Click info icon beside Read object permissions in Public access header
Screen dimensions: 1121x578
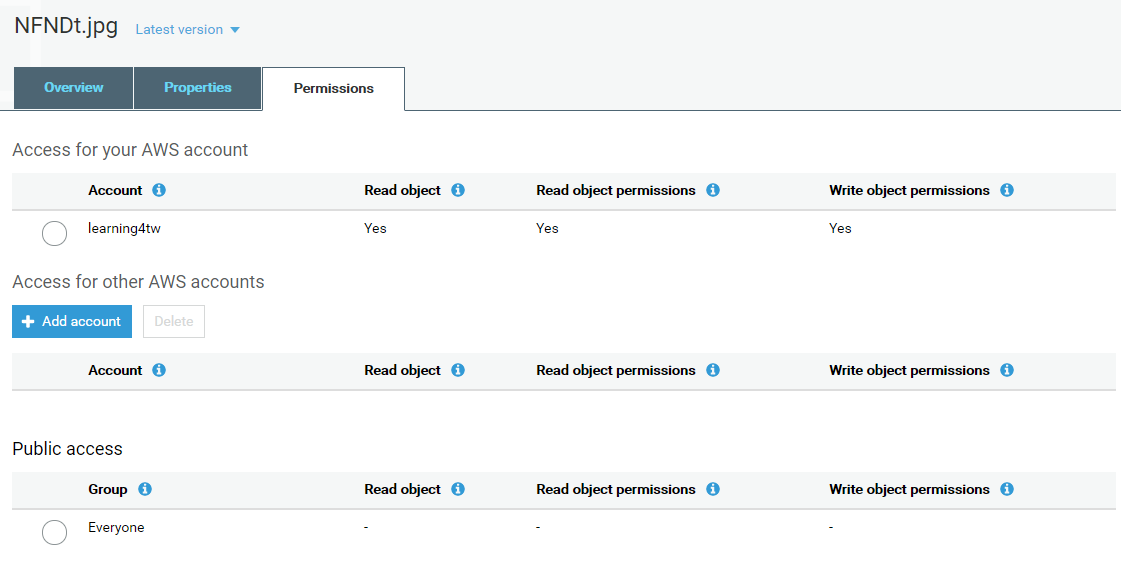[x=713, y=489]
